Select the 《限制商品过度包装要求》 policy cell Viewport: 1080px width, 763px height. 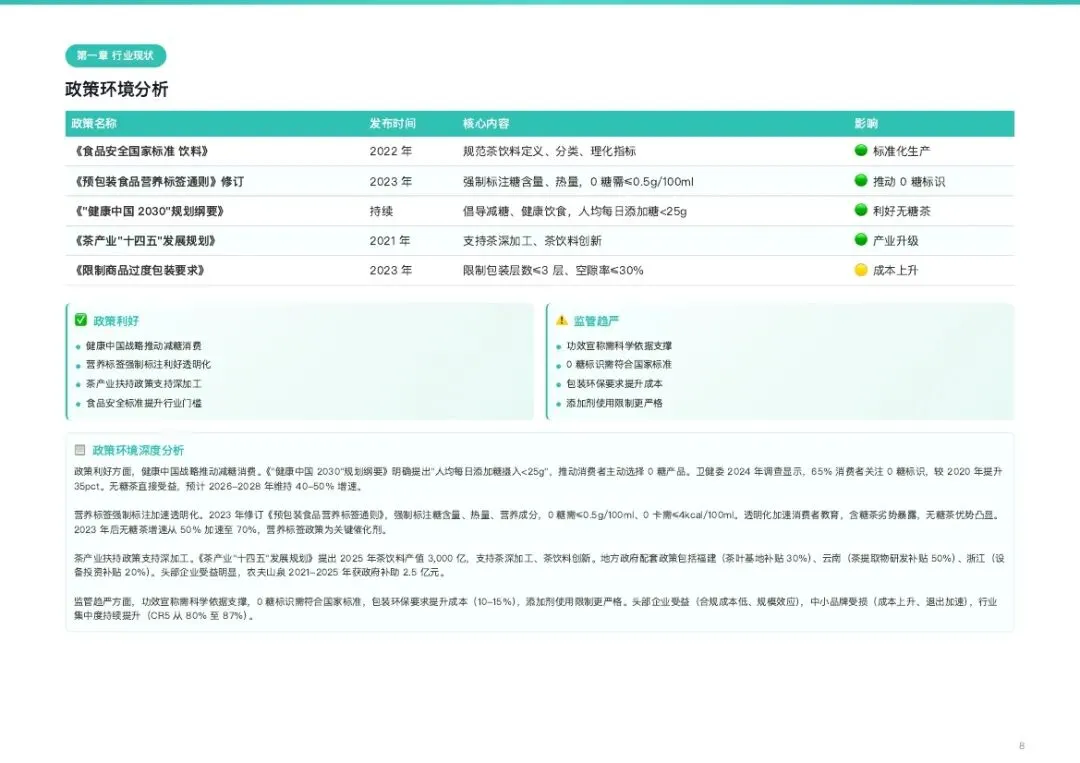139,271
